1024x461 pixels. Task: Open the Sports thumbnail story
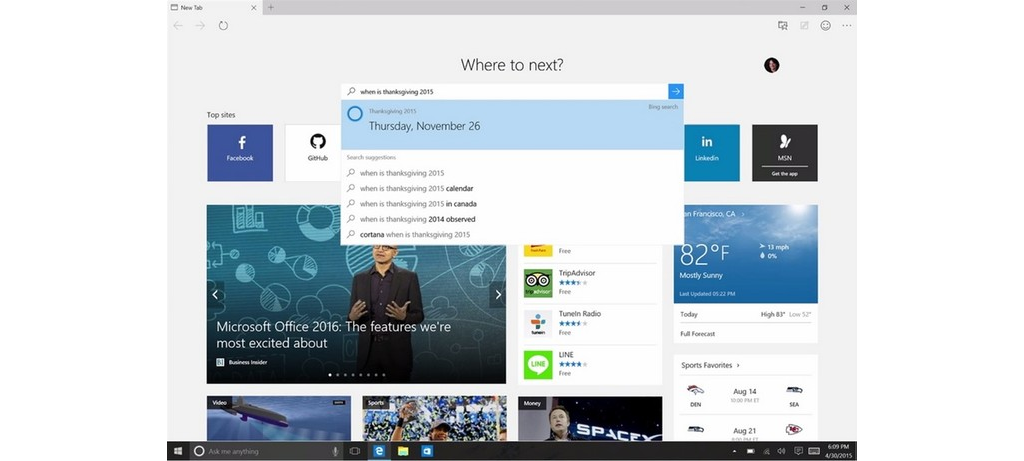tap(434, 418)
